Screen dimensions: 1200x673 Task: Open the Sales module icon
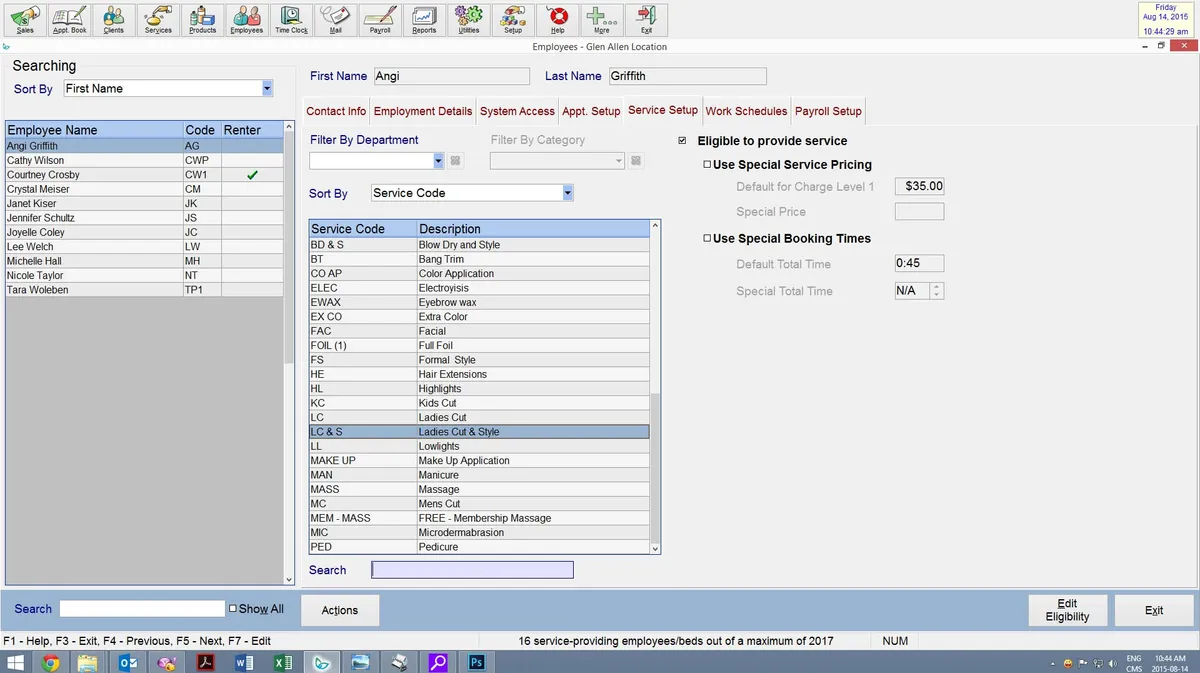pyautogui.click(x=25, y=18)
